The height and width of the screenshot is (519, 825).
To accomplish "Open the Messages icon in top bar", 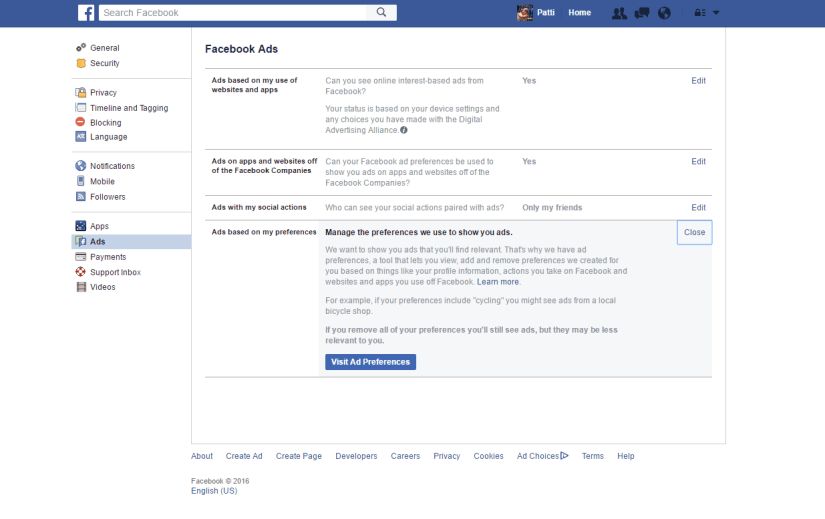I will [642, 13].
